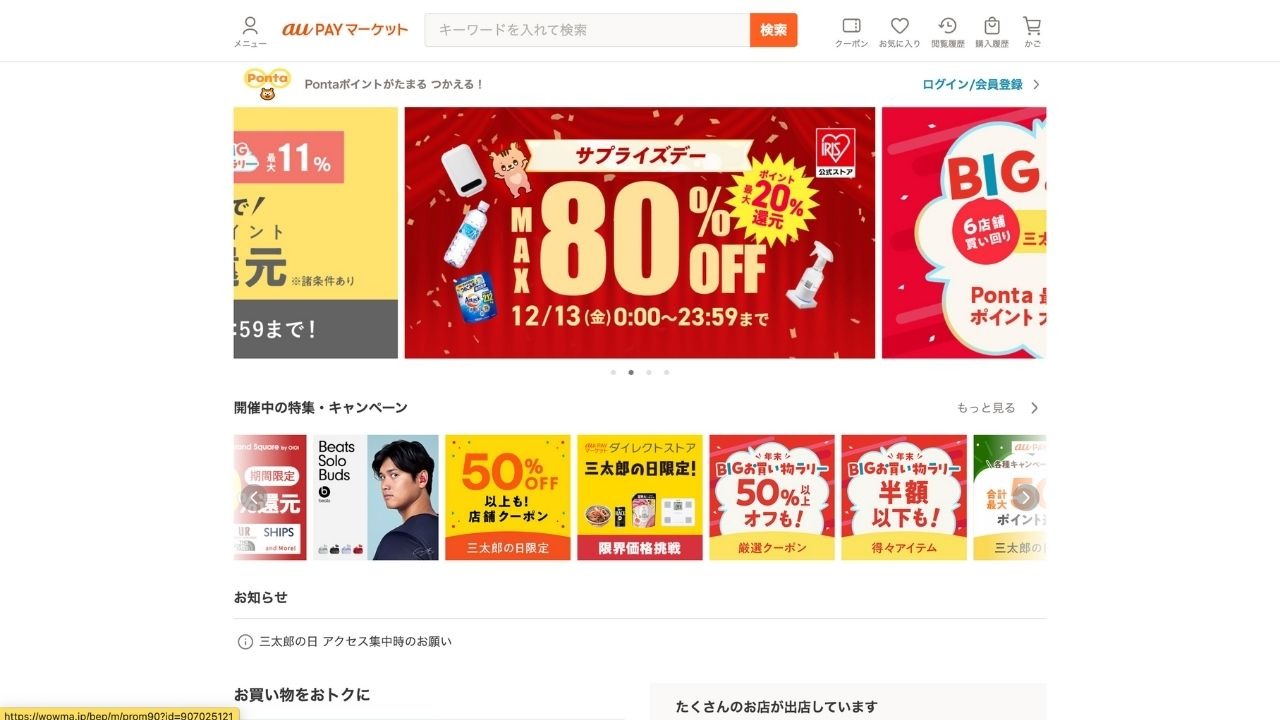Click the au PAY マーケット logo
The image size is (1280, 720).
coord(345,30)
